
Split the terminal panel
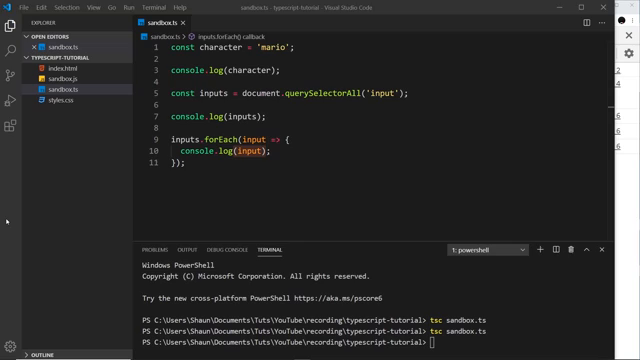[x=556, y=249]
